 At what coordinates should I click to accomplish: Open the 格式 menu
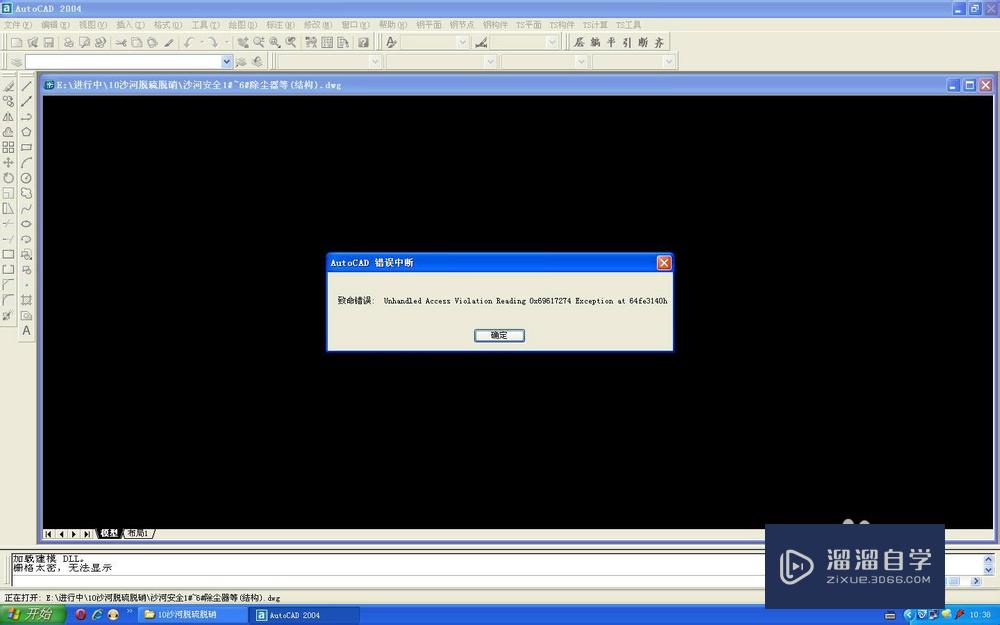(168, 25)
